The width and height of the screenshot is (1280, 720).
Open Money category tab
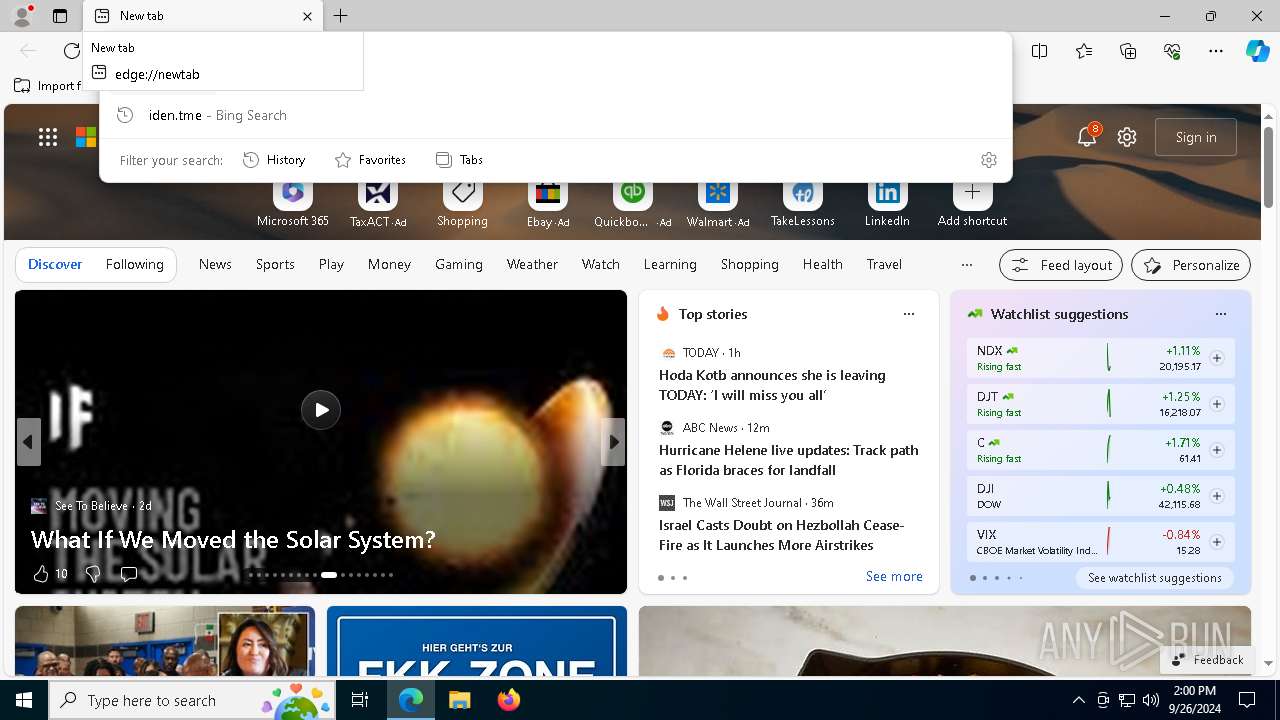389,264
